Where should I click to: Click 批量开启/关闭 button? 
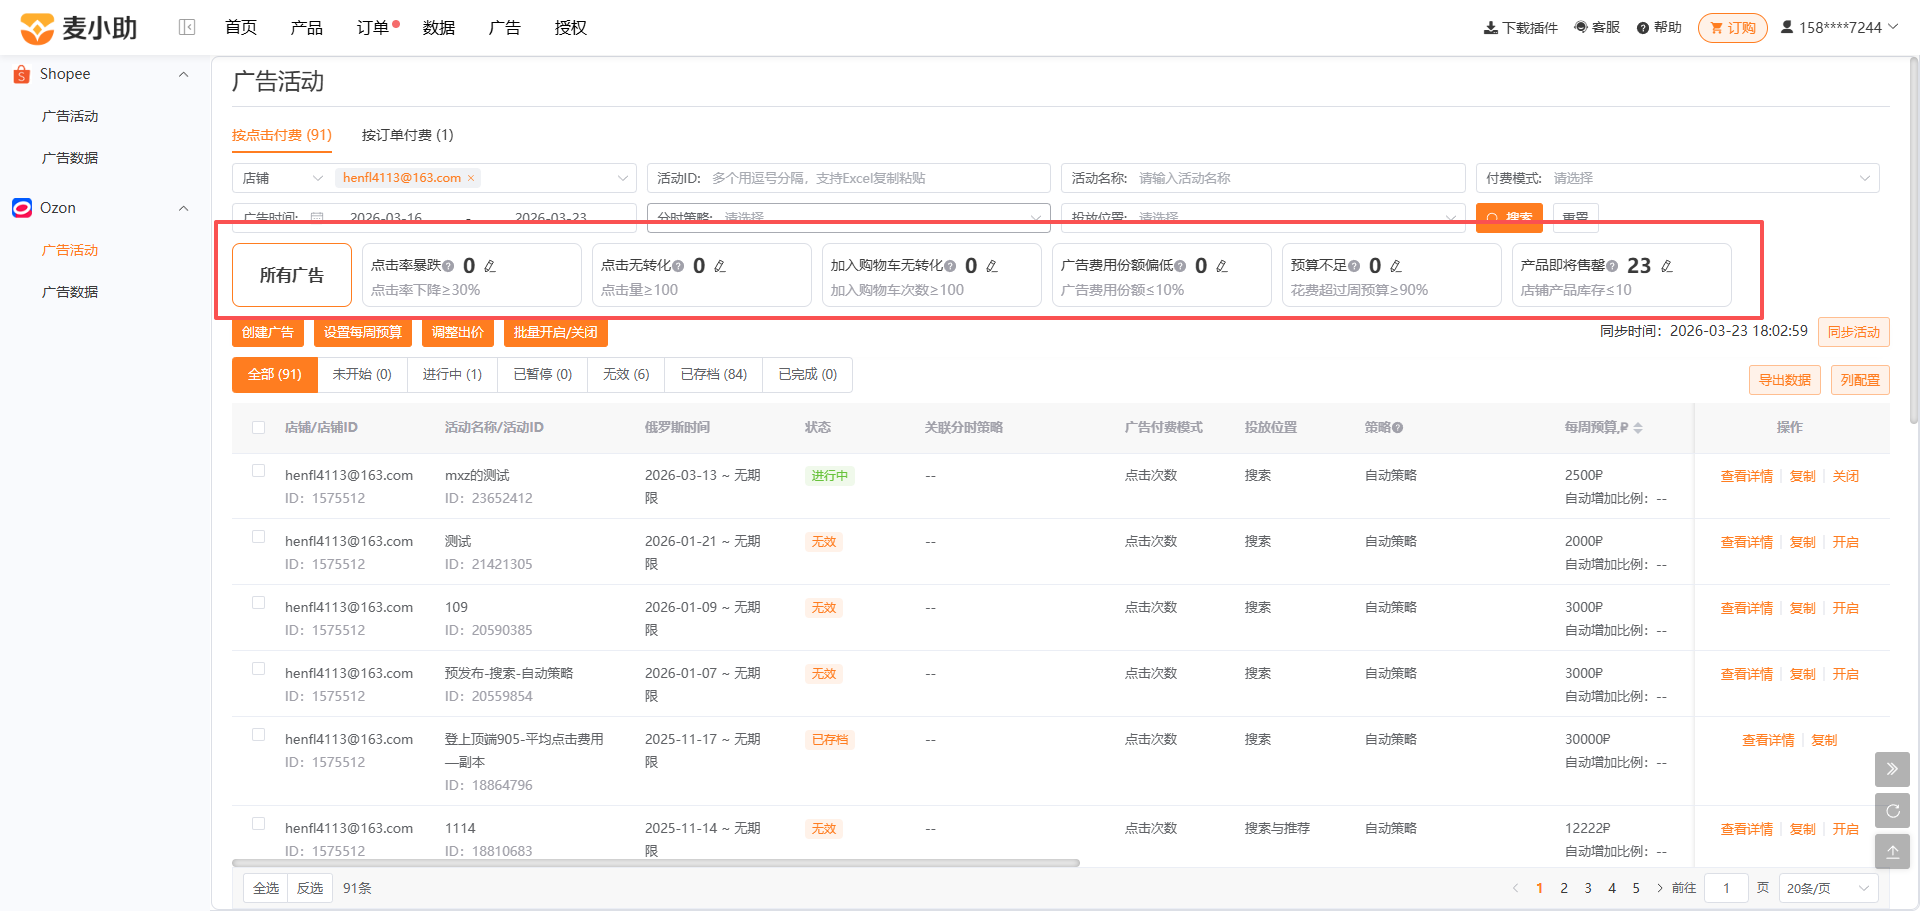(x=556, y=332)
